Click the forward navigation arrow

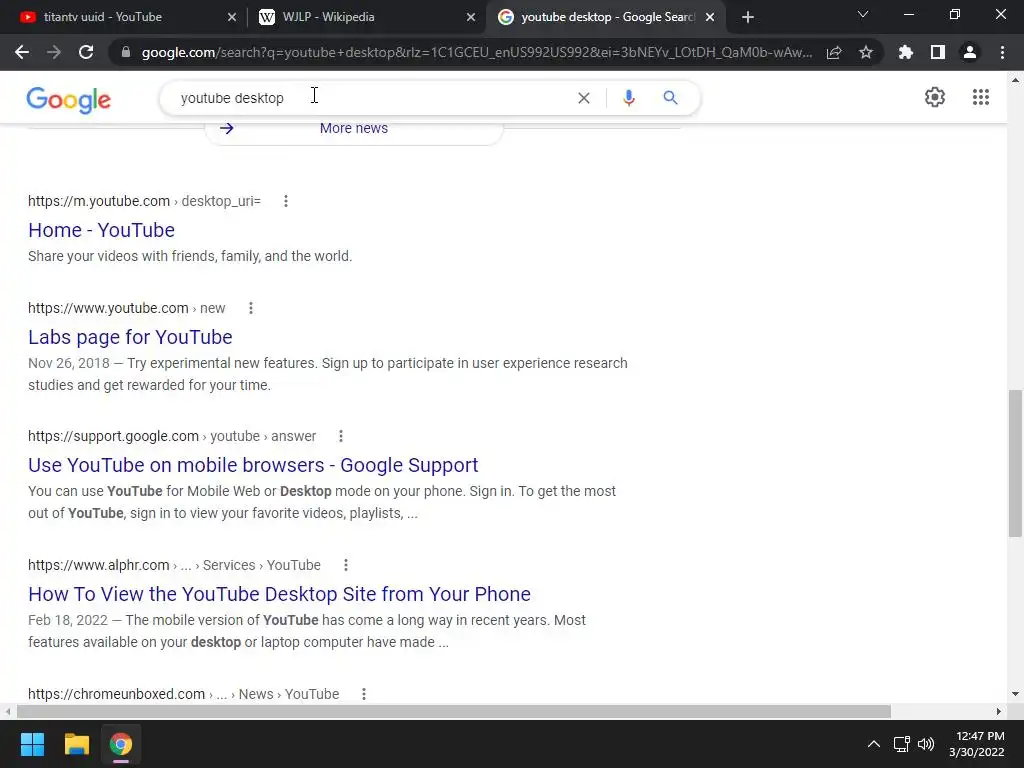(x=54, y=52)
